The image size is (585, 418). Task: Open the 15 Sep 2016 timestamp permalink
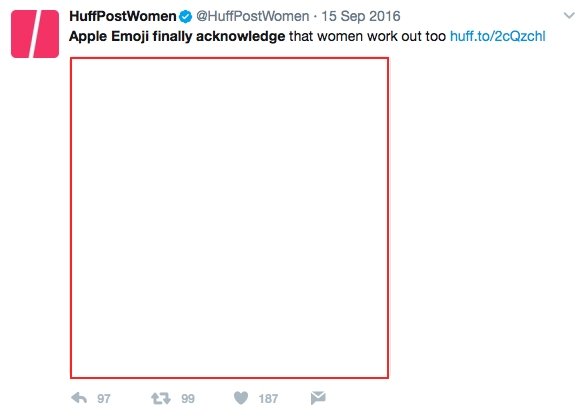(x=361, y=16)
